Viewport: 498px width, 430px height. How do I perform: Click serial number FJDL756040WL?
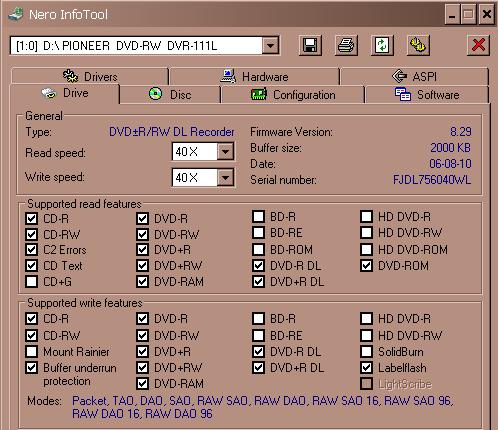pyautogui.click(x=432, y=180)
